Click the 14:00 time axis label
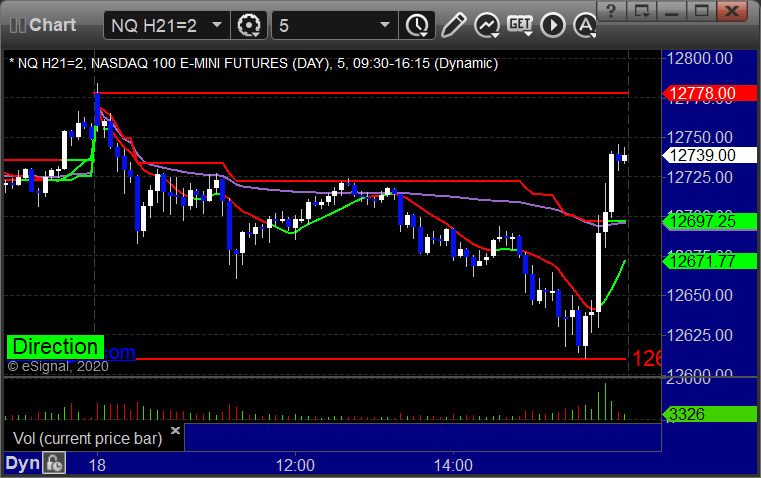This screenshot has width=761, height=478. point(453,465)
